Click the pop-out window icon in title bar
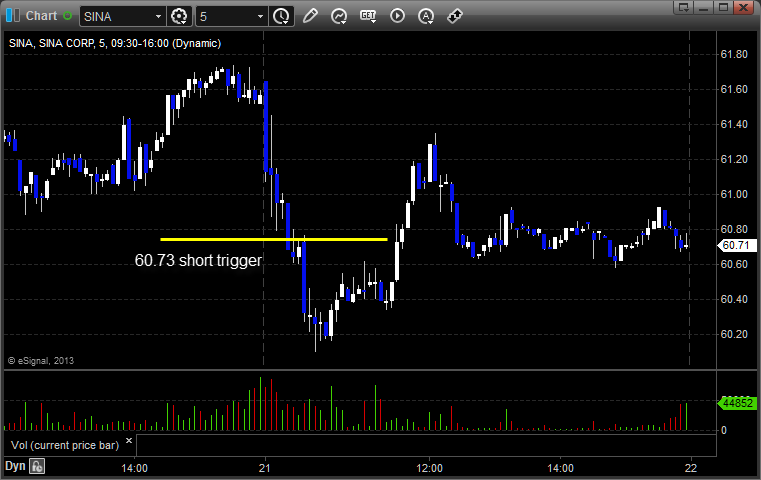Image resolution: width=761 pixels, height=480 pixels. point(684,7)
